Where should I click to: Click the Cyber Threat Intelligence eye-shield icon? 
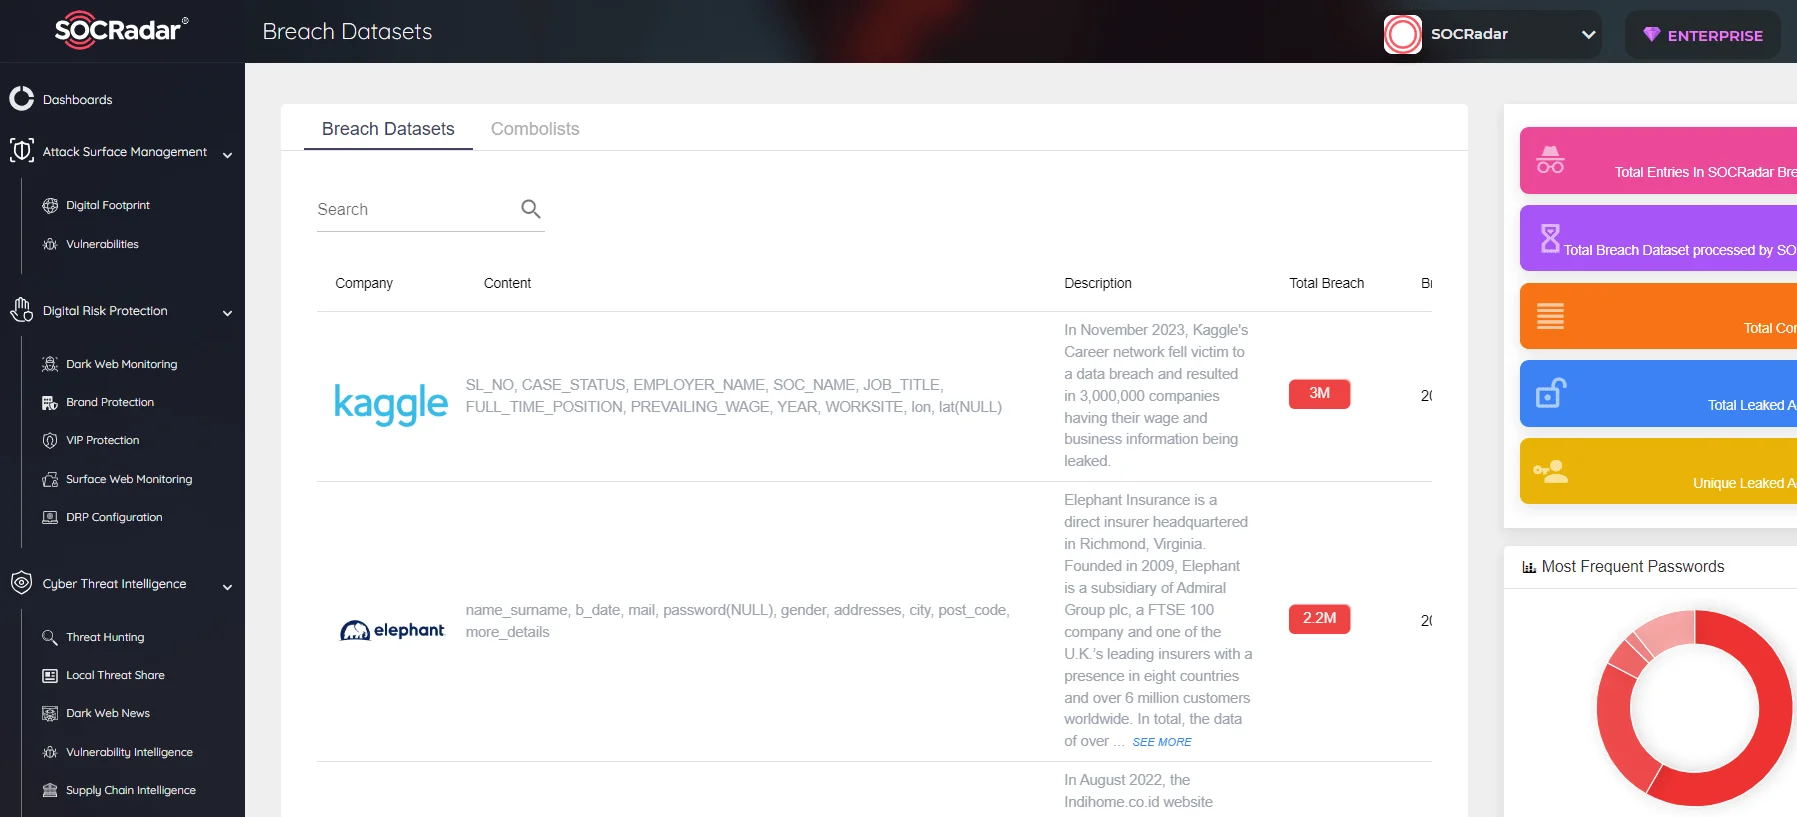pyautogui.click(x=21, y=583)
